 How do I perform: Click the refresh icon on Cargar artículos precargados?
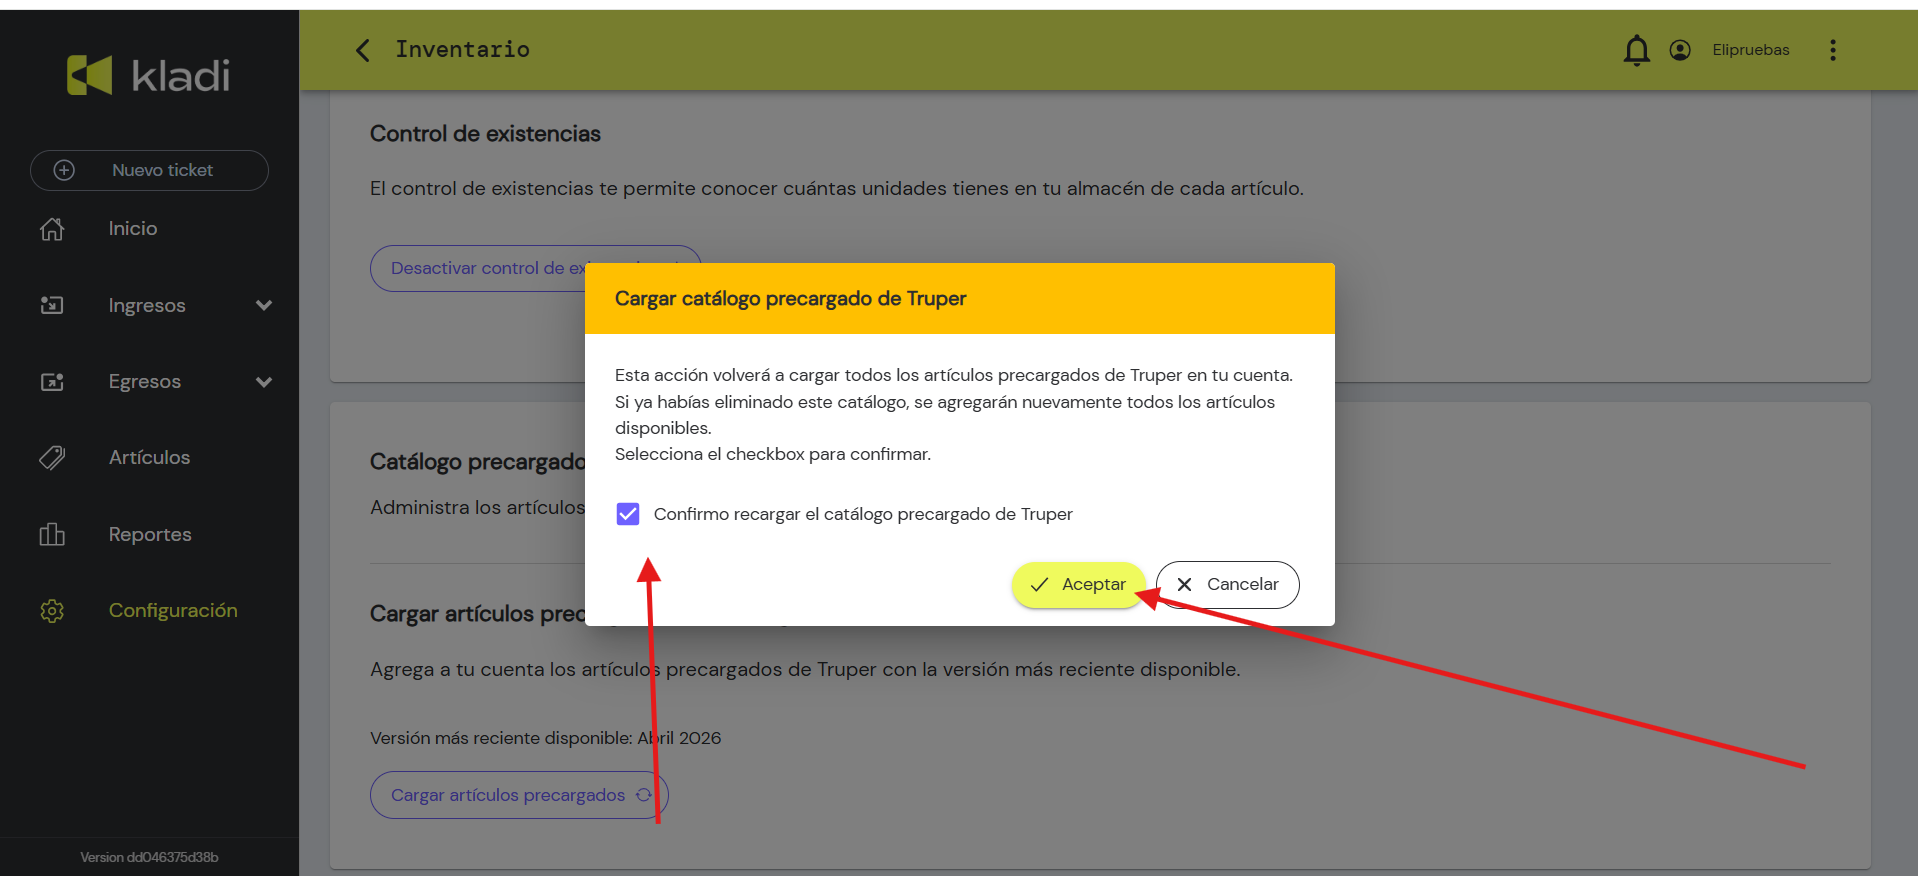pyautogui.click(x=644, y=795)
